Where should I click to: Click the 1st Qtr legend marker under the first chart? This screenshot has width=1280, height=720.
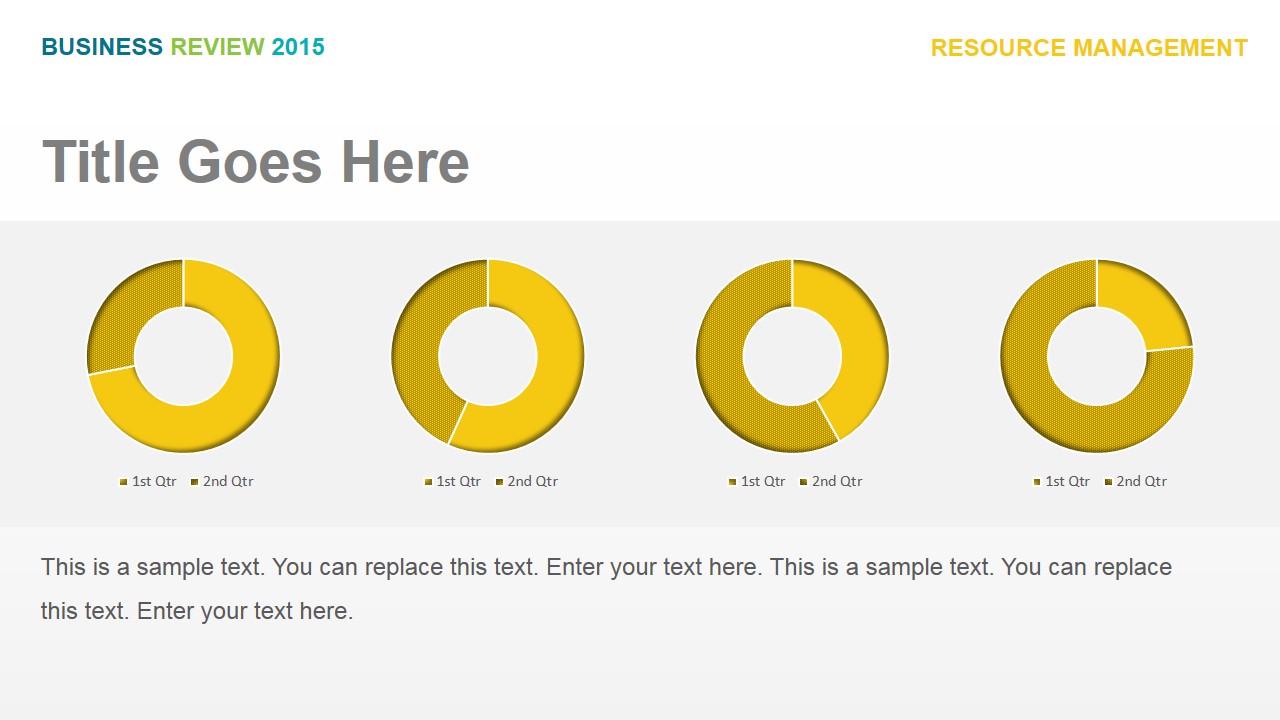124,482
